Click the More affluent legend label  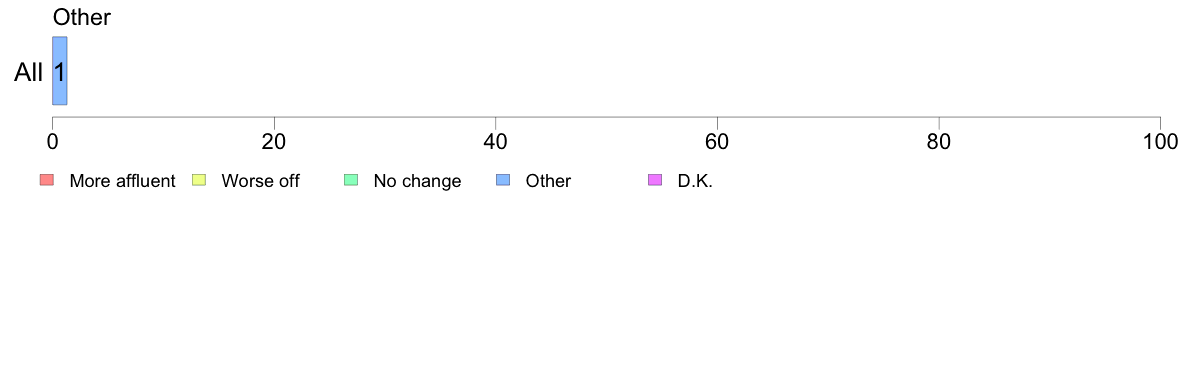tap(122, 181)
